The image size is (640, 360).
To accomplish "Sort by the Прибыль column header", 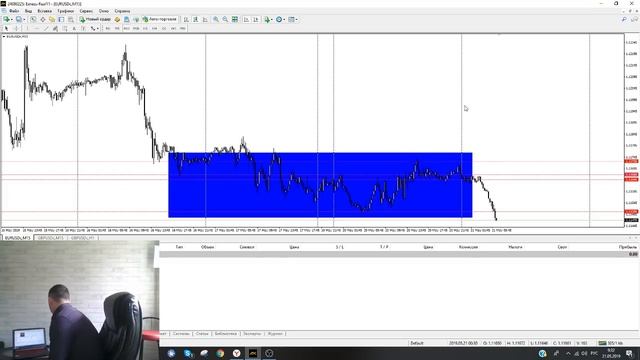I will point(627,247).
